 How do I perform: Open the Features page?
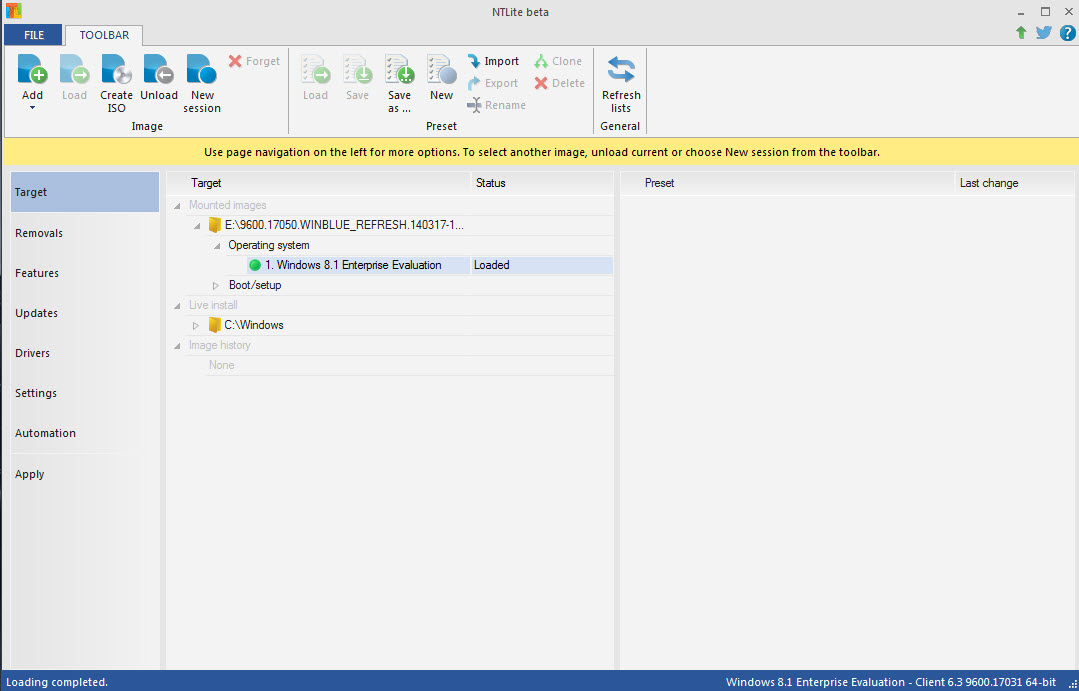(85, 273)
